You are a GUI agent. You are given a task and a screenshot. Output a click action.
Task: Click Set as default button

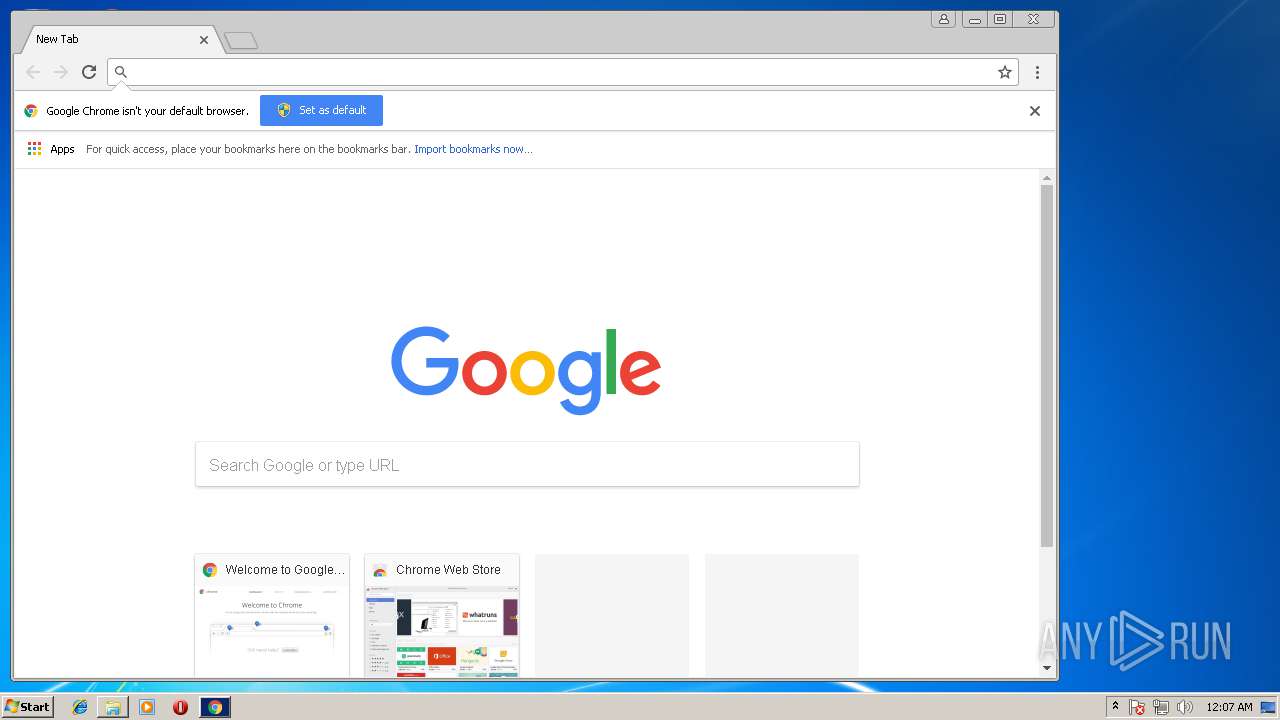pos(321,110)
